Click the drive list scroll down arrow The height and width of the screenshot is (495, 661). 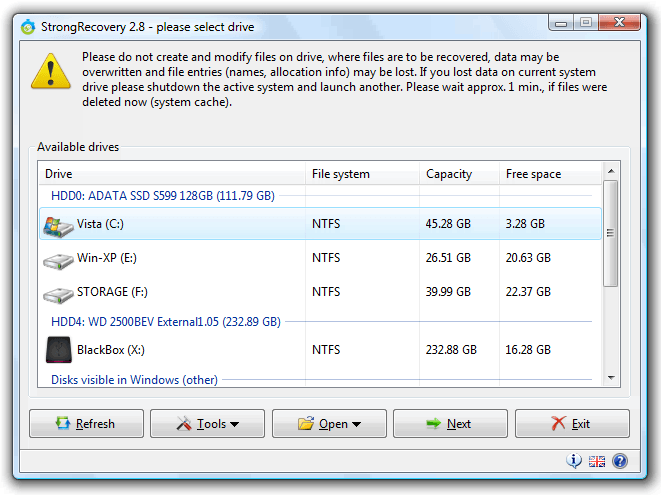(x=610, y=376)
